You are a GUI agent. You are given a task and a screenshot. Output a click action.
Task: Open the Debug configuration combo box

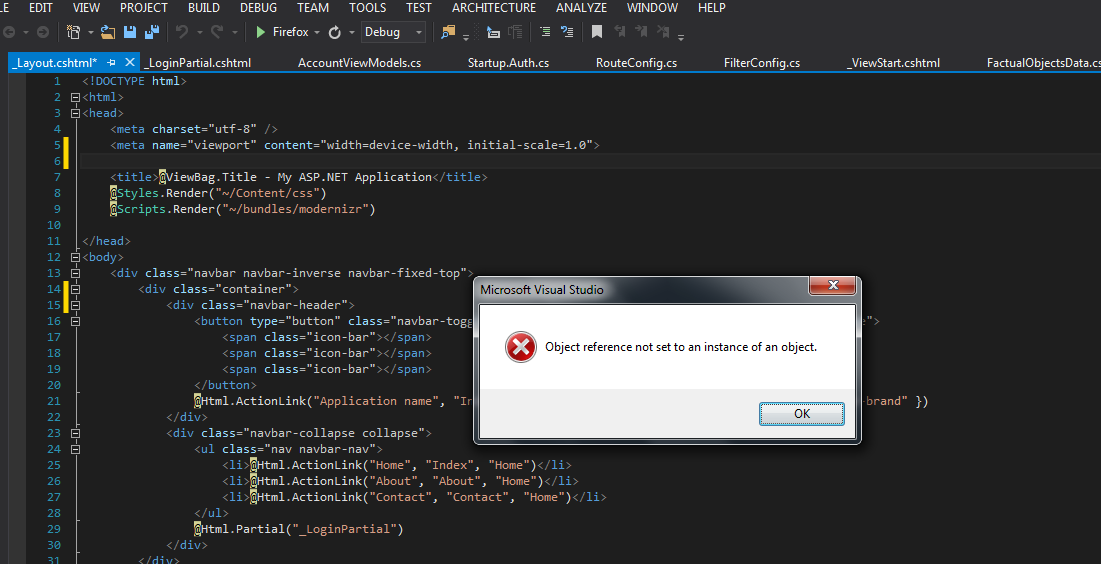point(393,32)
